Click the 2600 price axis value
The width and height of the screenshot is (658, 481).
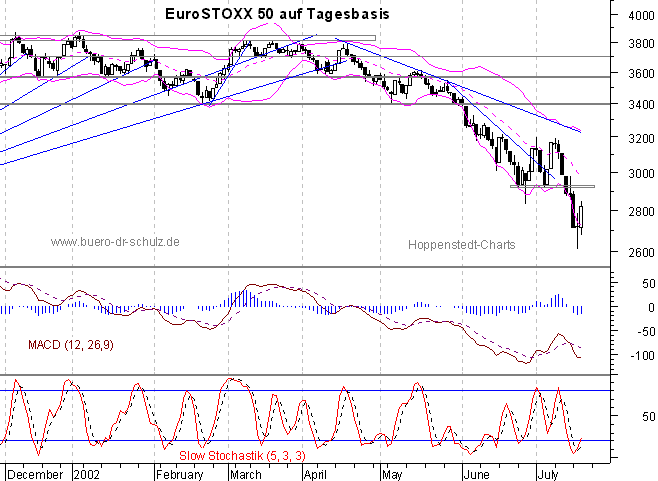(642, 252)
